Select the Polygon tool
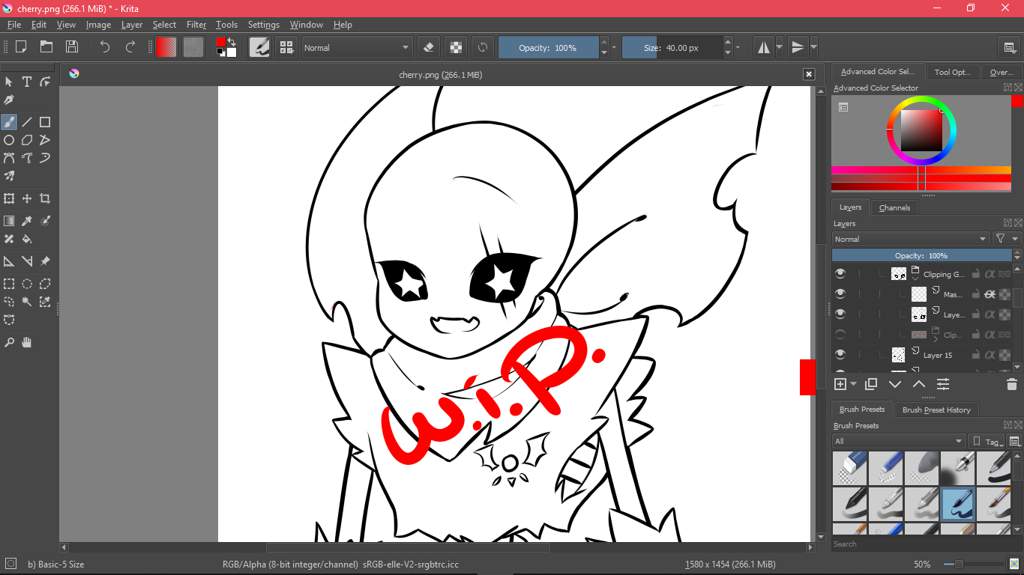 pyautogui.click(x=27, y=140)
